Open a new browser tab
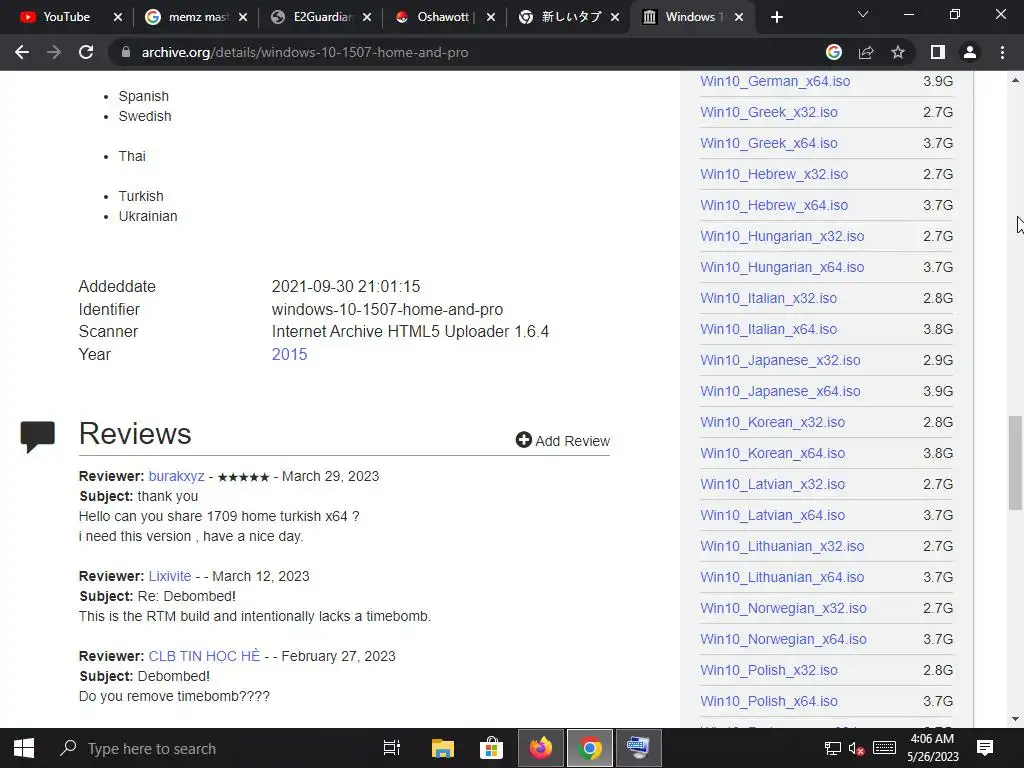The width and height of the screenshot is (1024, 768). [776, 17]
